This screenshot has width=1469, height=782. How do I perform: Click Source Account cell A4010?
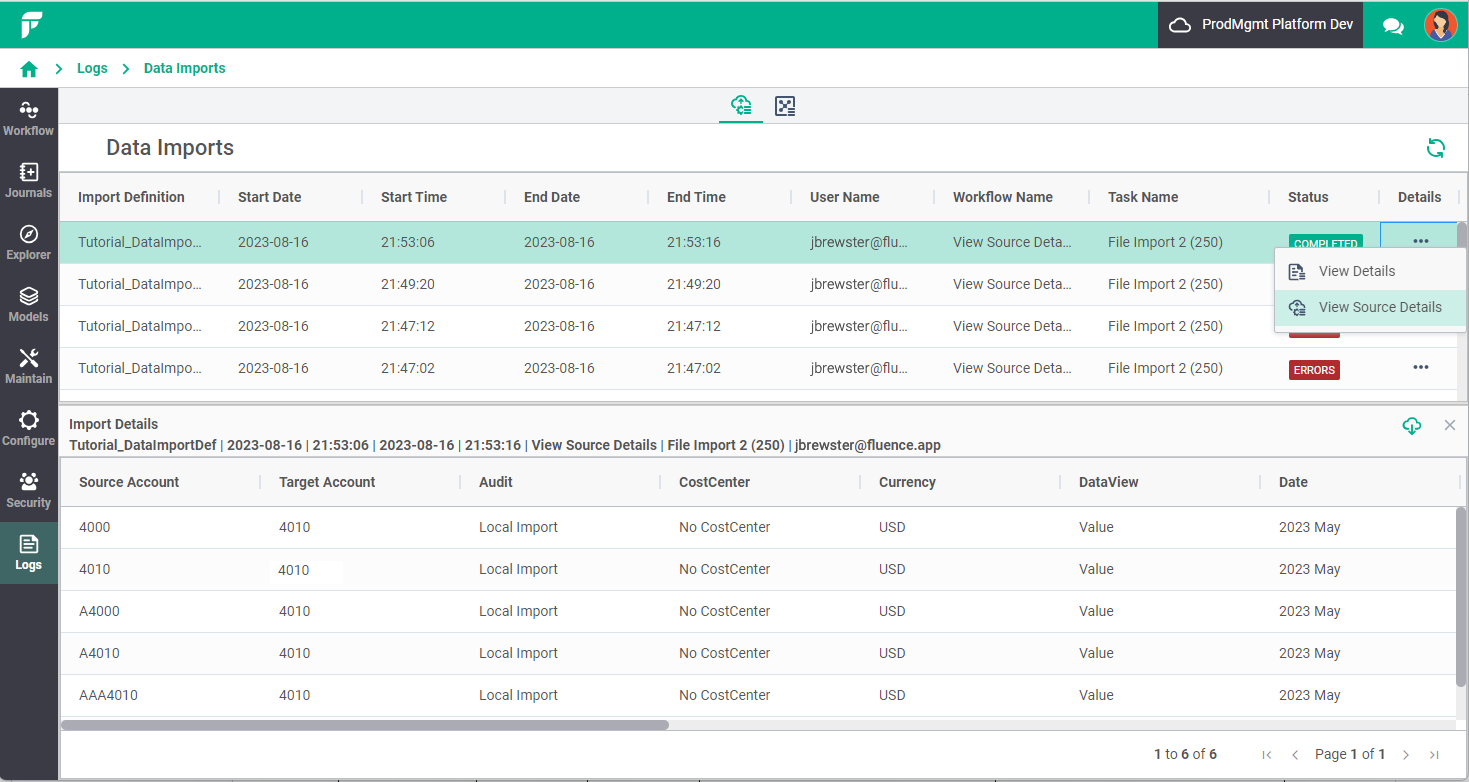[x=99, y=653]
